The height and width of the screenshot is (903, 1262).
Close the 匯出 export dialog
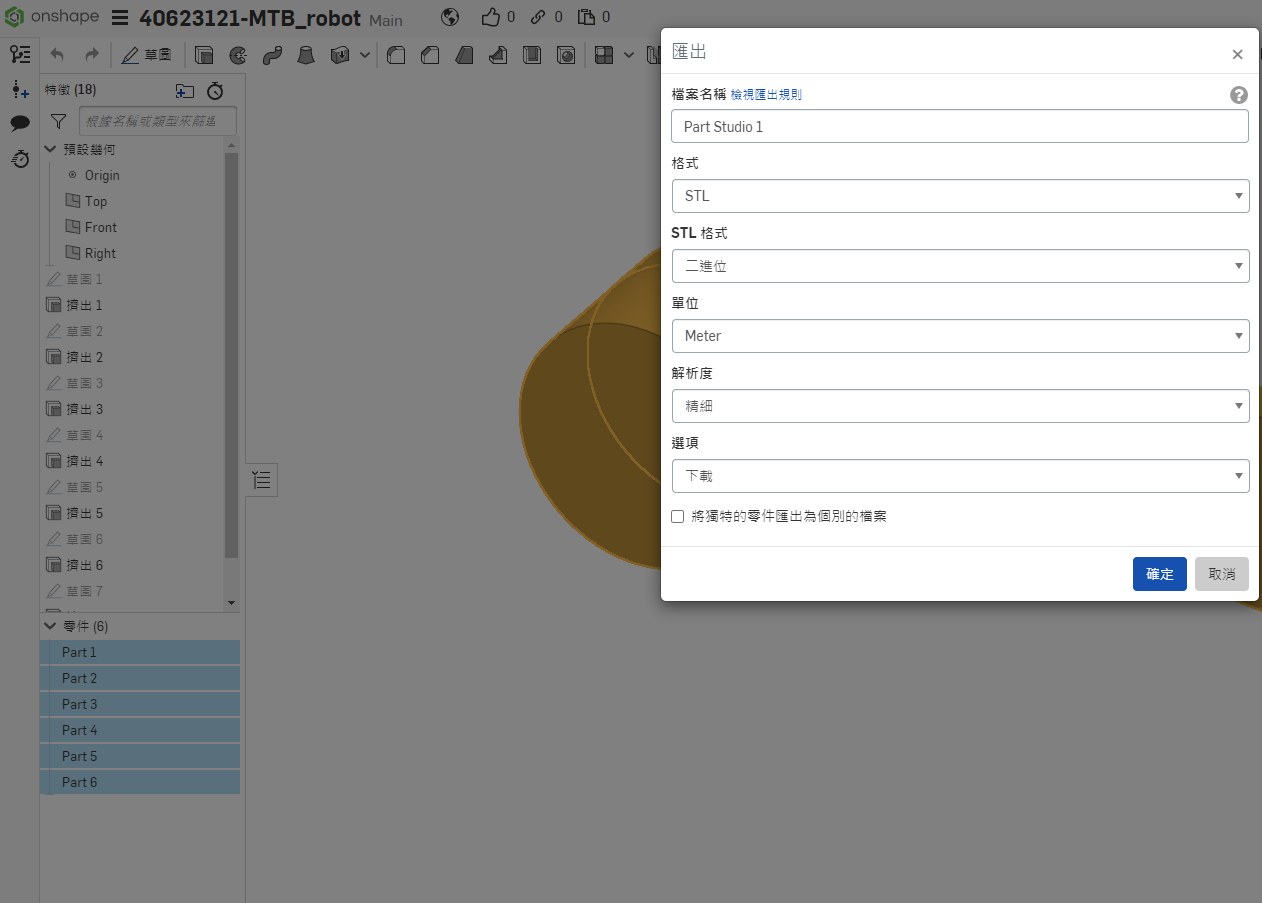click(1238, 54)
